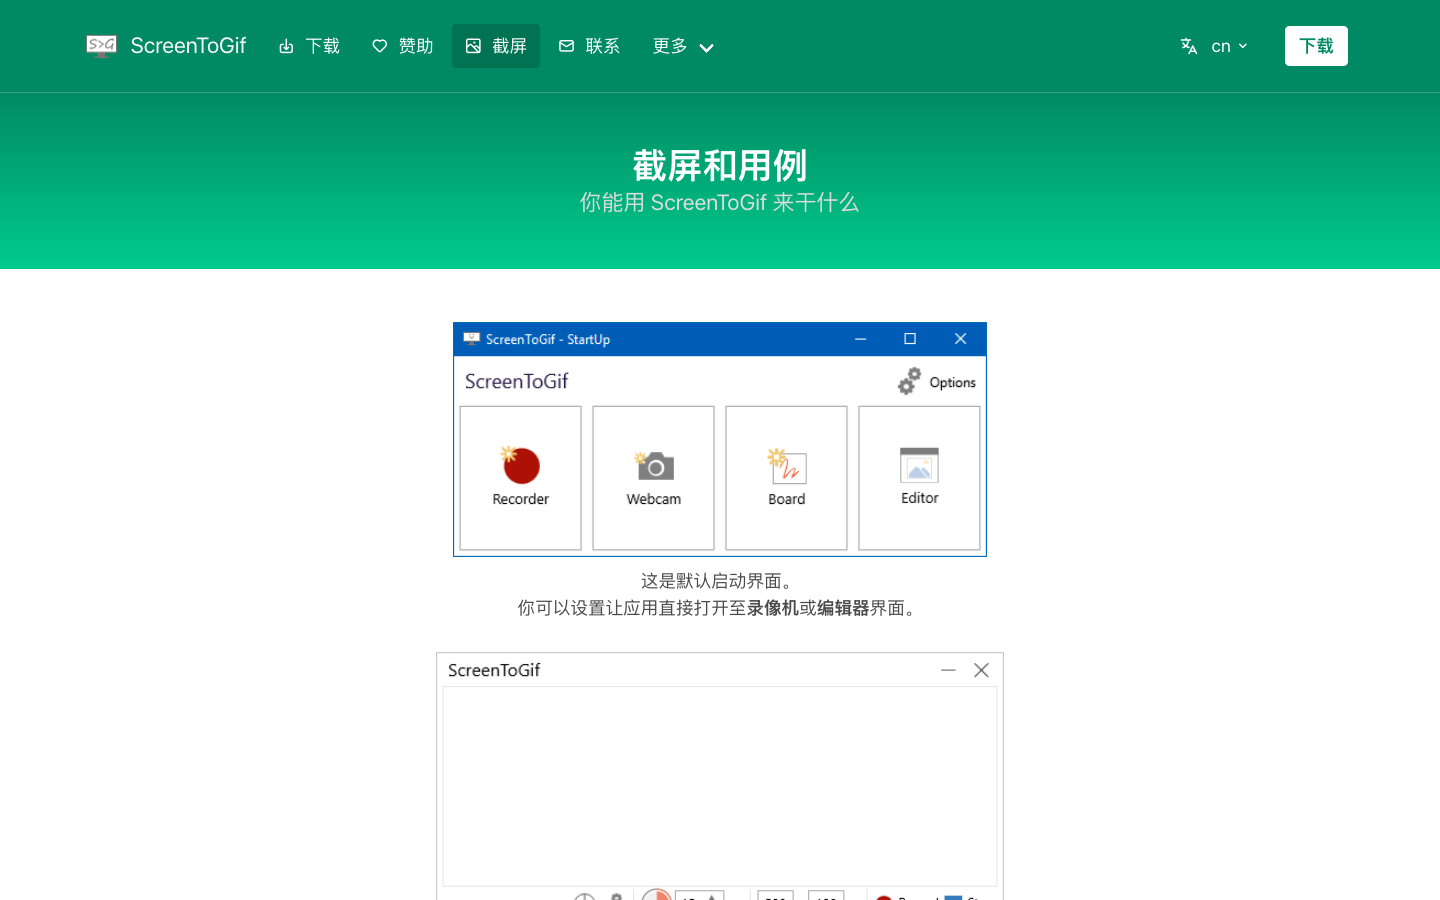
Task: Open the cn language dropdown
Action: pos(1228,45)
